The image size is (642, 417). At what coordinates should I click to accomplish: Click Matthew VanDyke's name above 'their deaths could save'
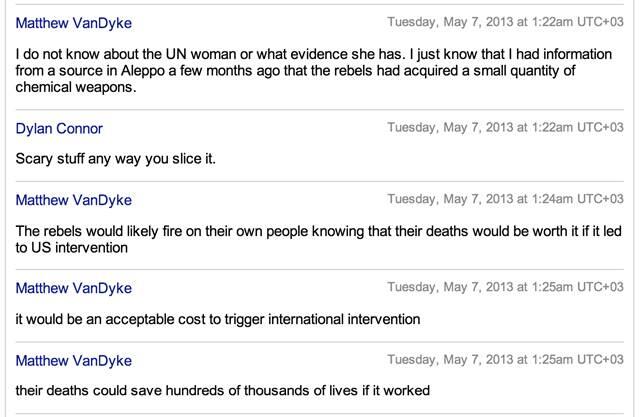pyautogui.click(x=74, y=360)
